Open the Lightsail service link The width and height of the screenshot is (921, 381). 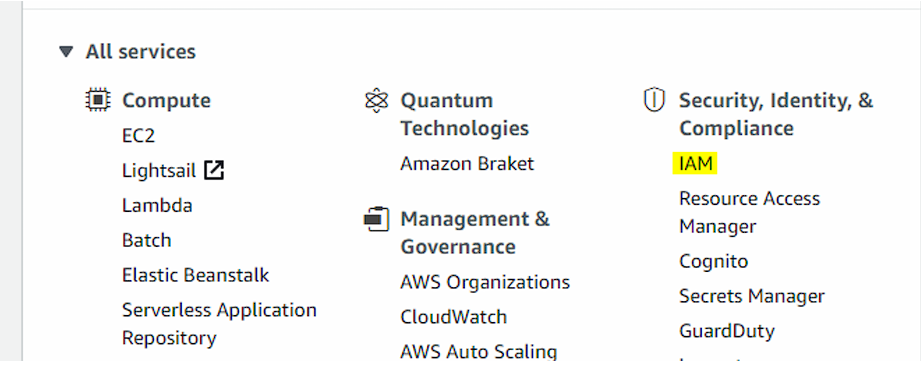point(159,171)
